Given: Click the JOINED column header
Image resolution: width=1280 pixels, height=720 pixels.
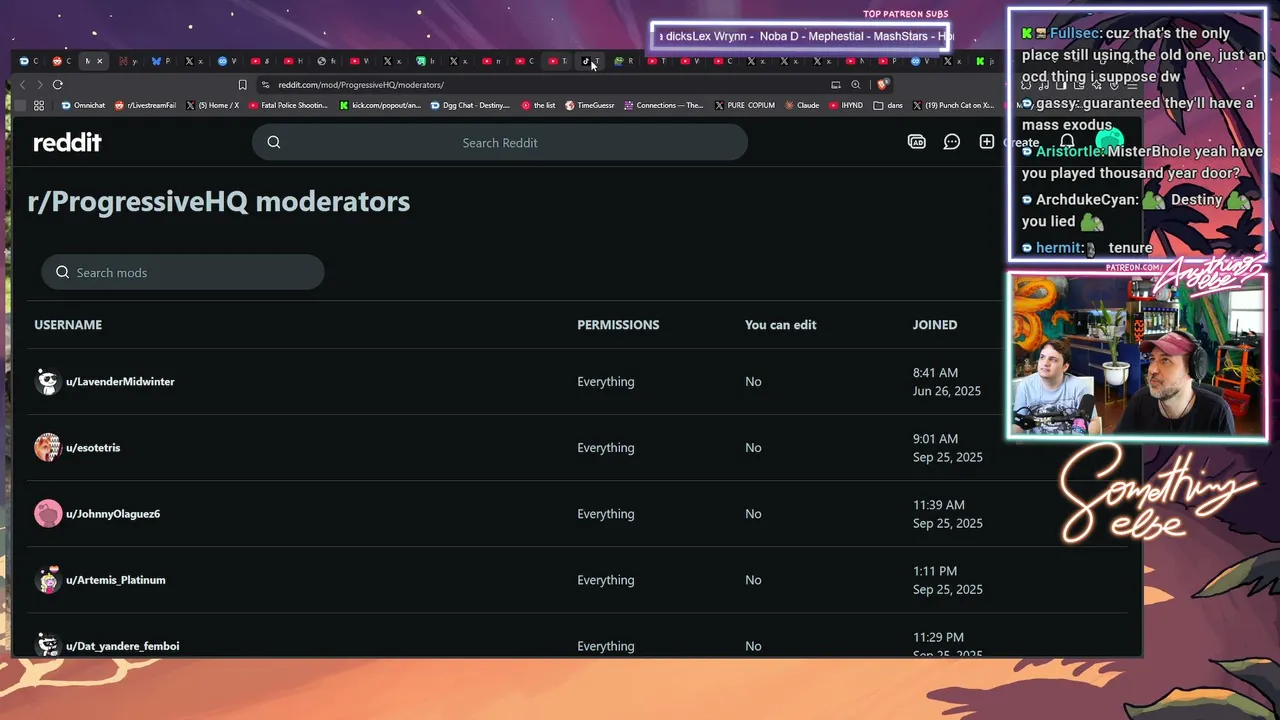Looking at the screenshot, I should 935,324.
